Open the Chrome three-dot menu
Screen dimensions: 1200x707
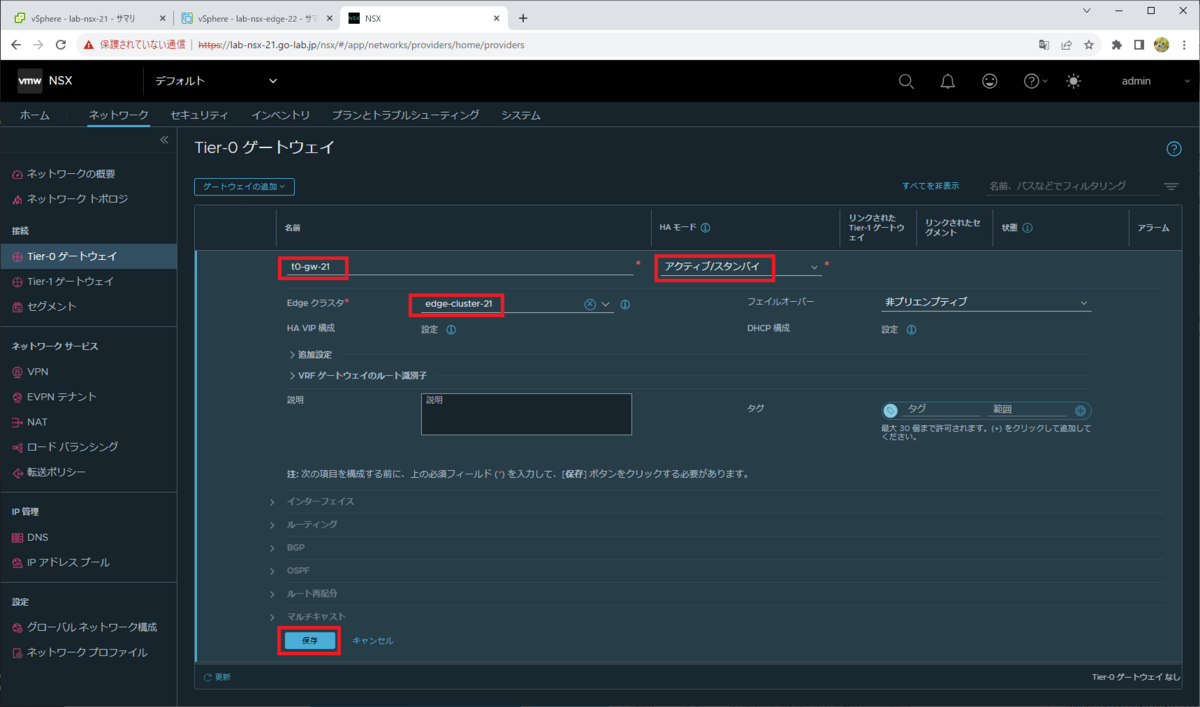click(x=1183, y=45)
